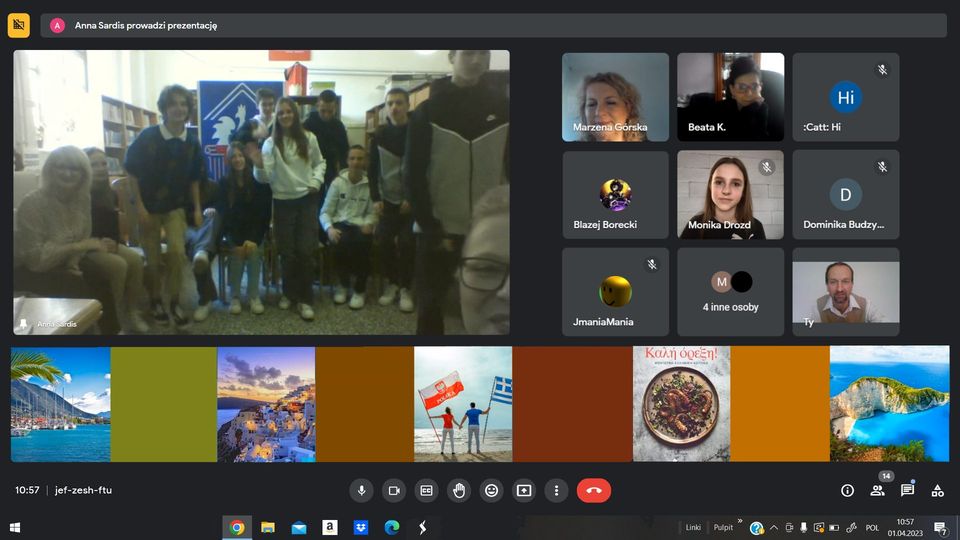Open the activities panel

(937, 490)
